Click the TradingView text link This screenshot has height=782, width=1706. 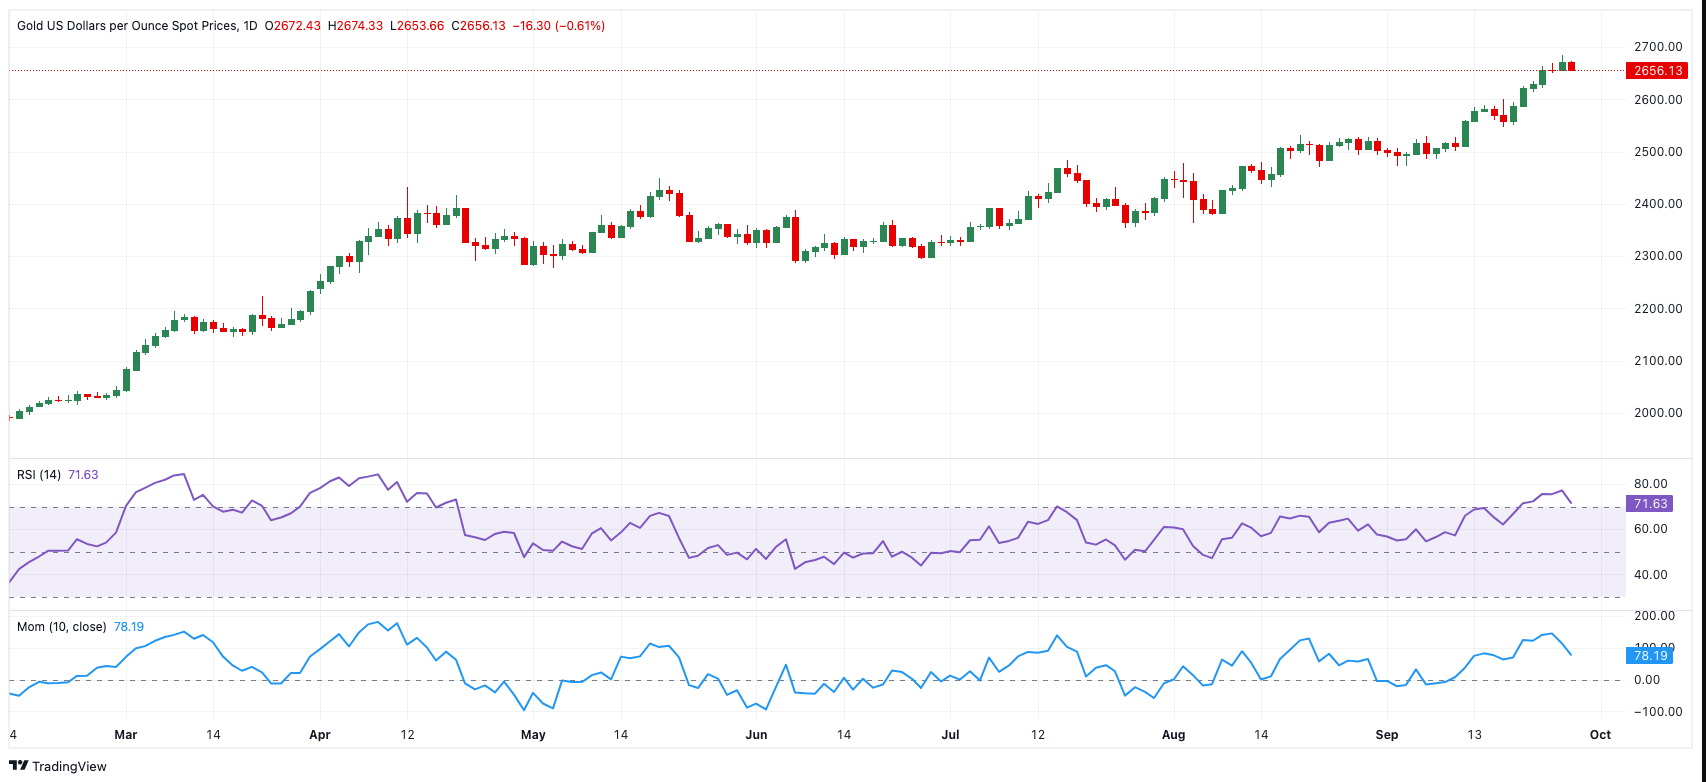(69, 767)
